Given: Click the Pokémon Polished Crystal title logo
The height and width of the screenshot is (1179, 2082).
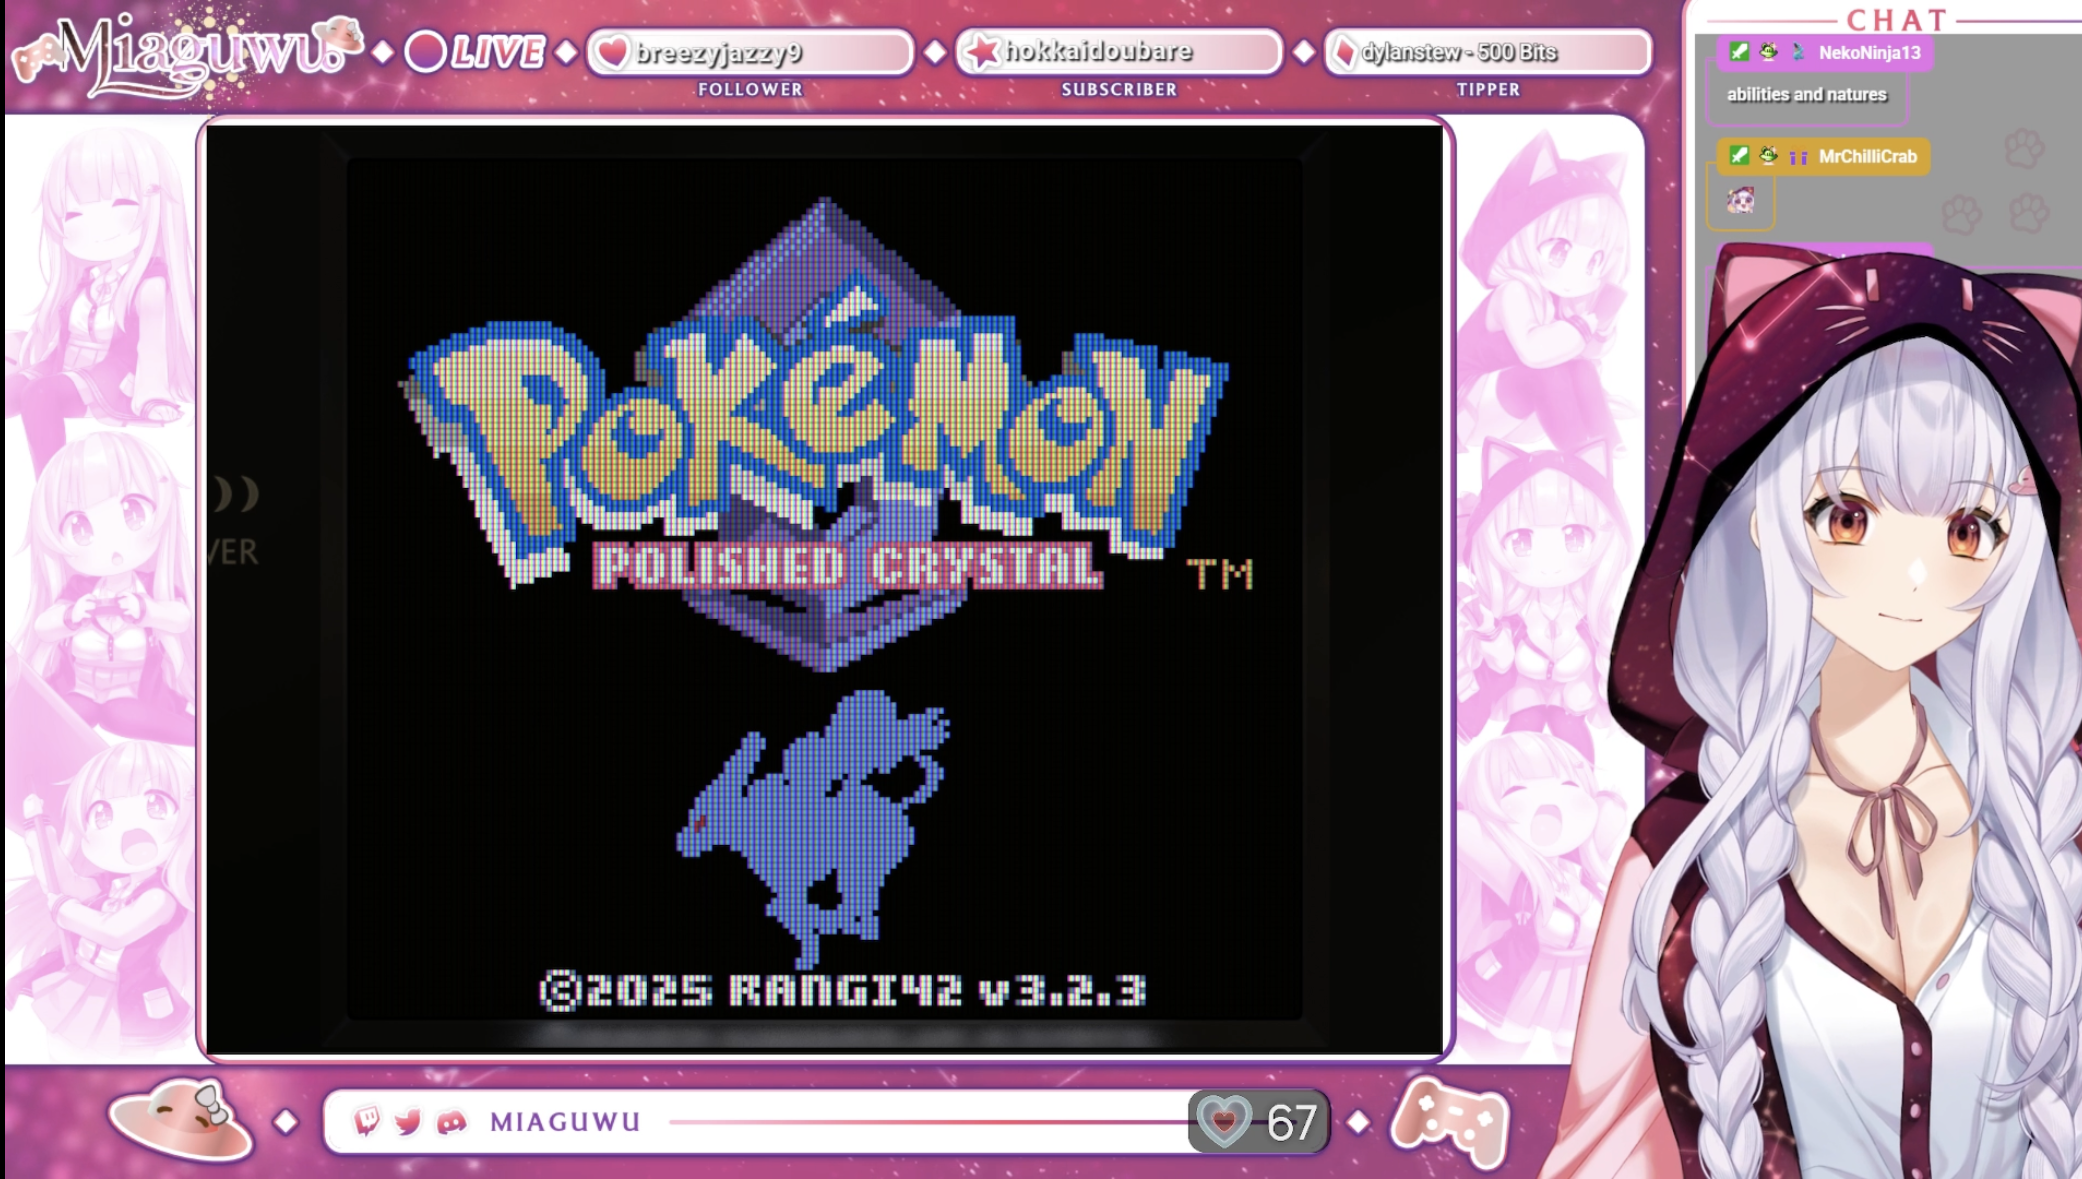Looking at the screenshot, I should tap(820, 440).
